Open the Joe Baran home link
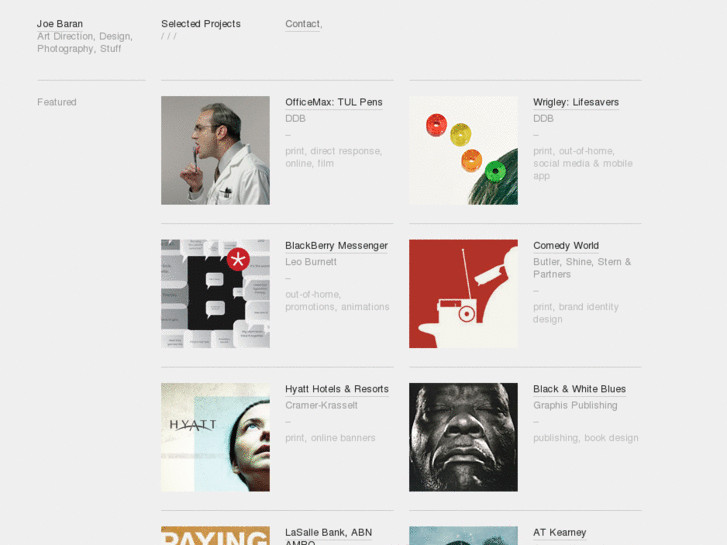Screen dimensions: 727x545 tap(60, 24)
